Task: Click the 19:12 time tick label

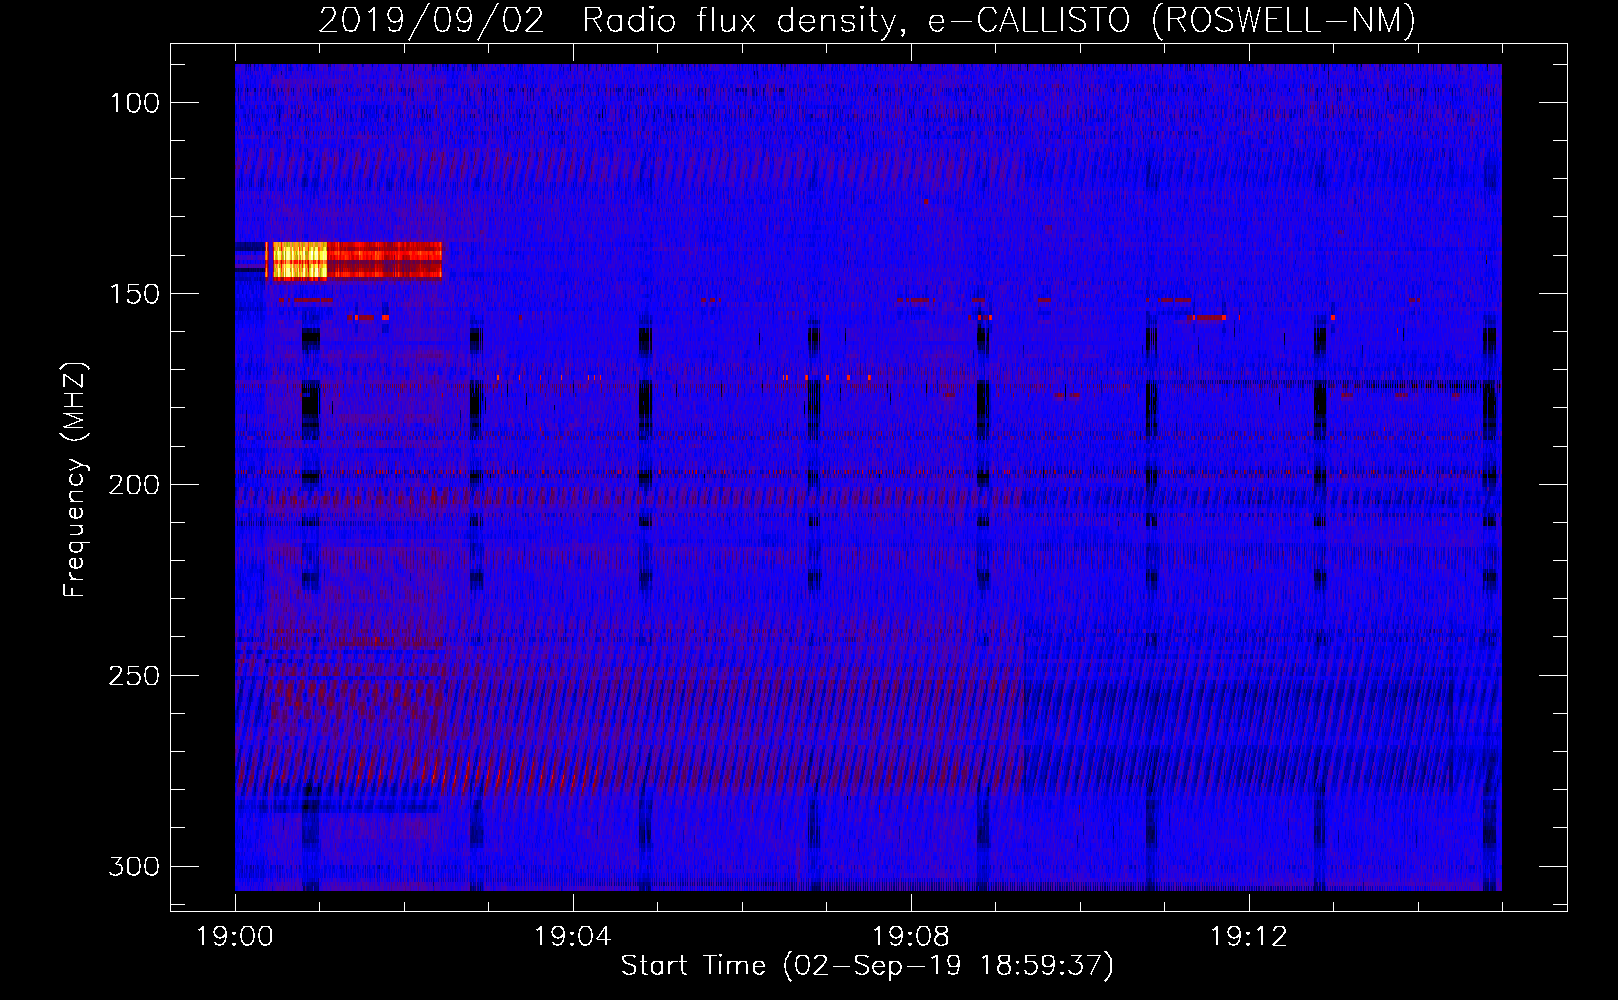Action: coord(1248,937)
